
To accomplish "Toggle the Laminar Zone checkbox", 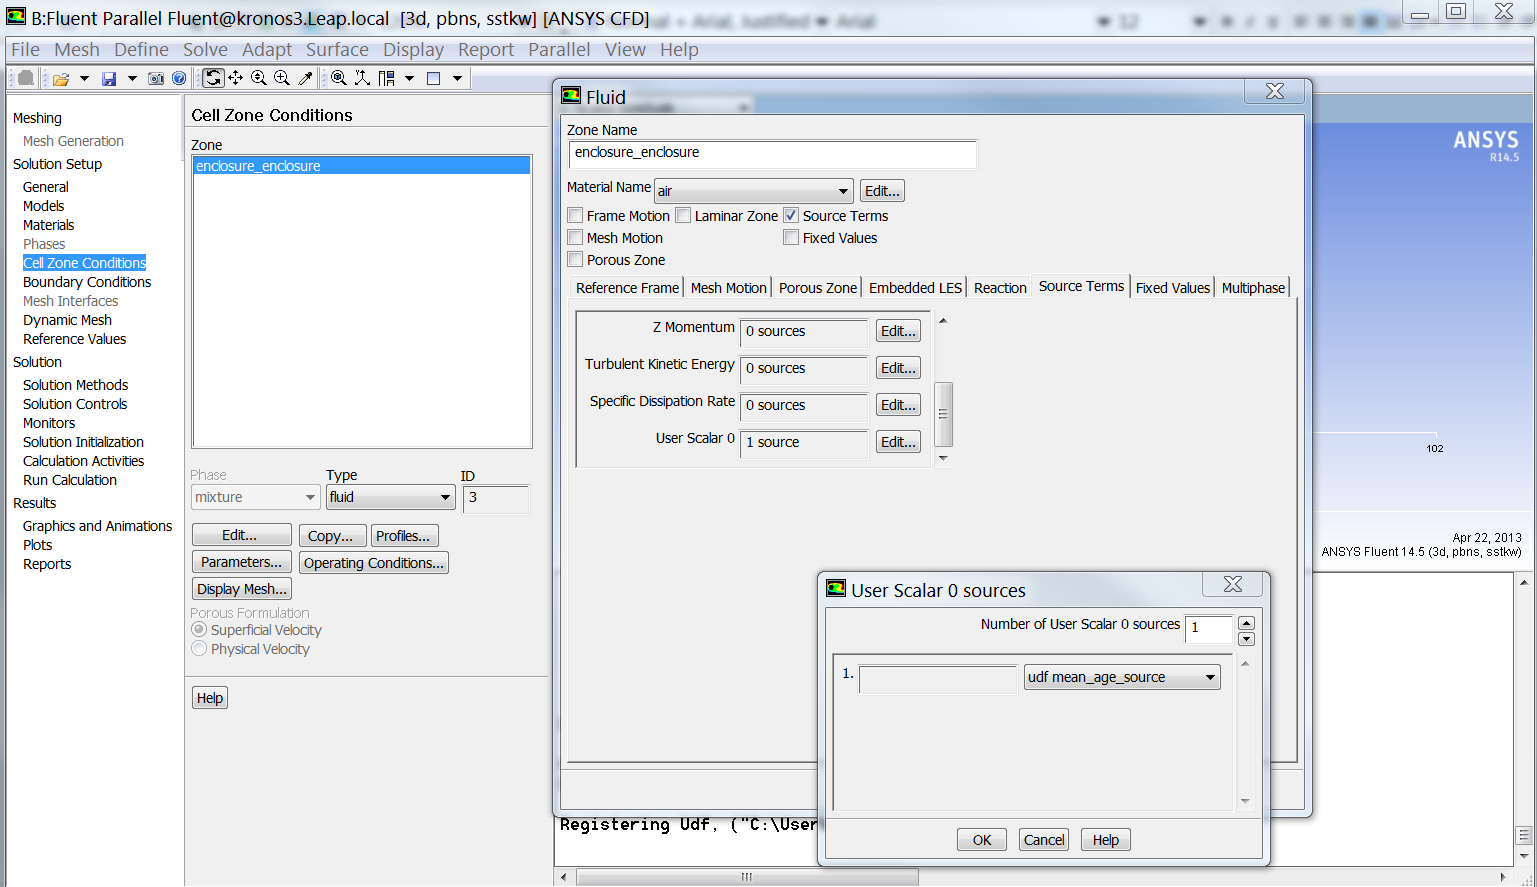I will coord(683,215).
